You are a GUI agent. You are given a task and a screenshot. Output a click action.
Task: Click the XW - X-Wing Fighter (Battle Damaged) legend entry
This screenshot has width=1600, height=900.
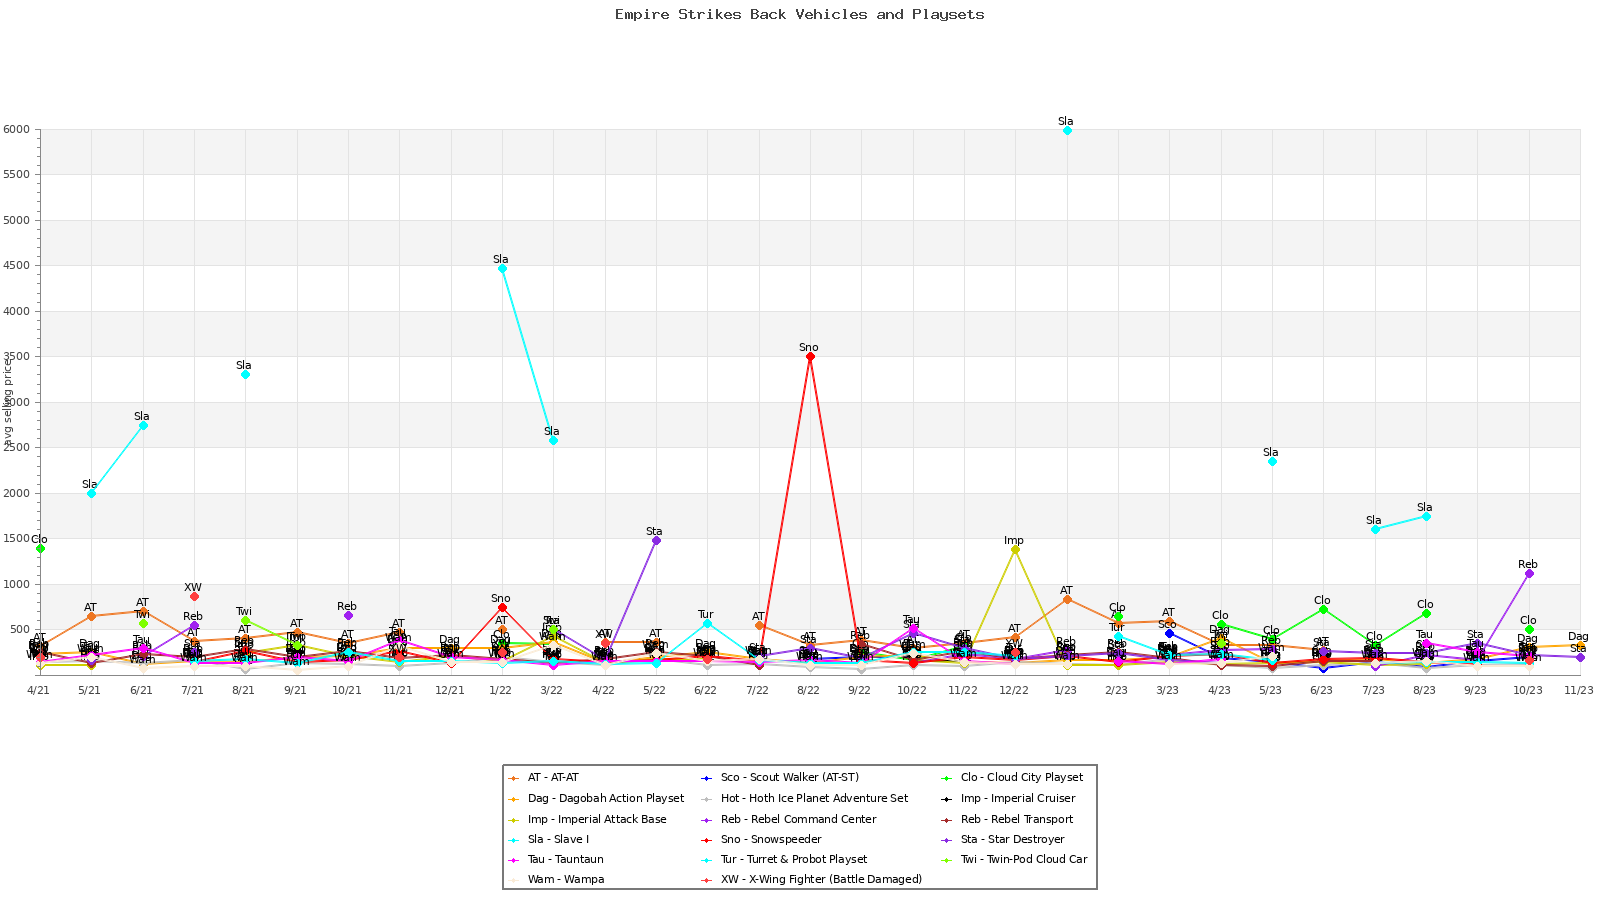pos(811,880)
